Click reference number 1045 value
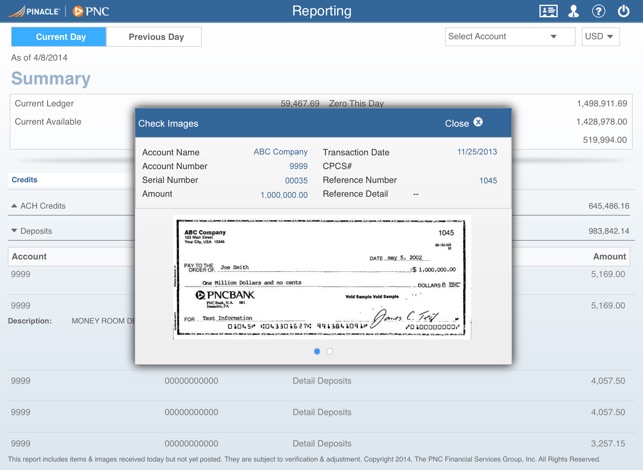The width and height of the screenshot is (643, 470). 488,180
